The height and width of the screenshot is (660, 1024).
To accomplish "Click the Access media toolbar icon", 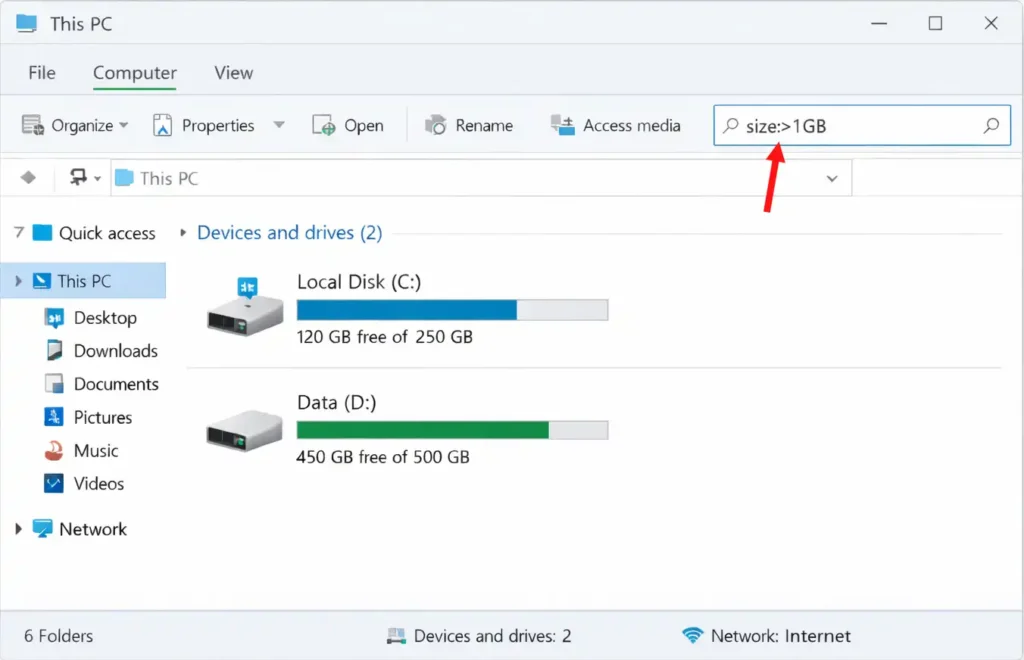I will (x=563, y=126).
